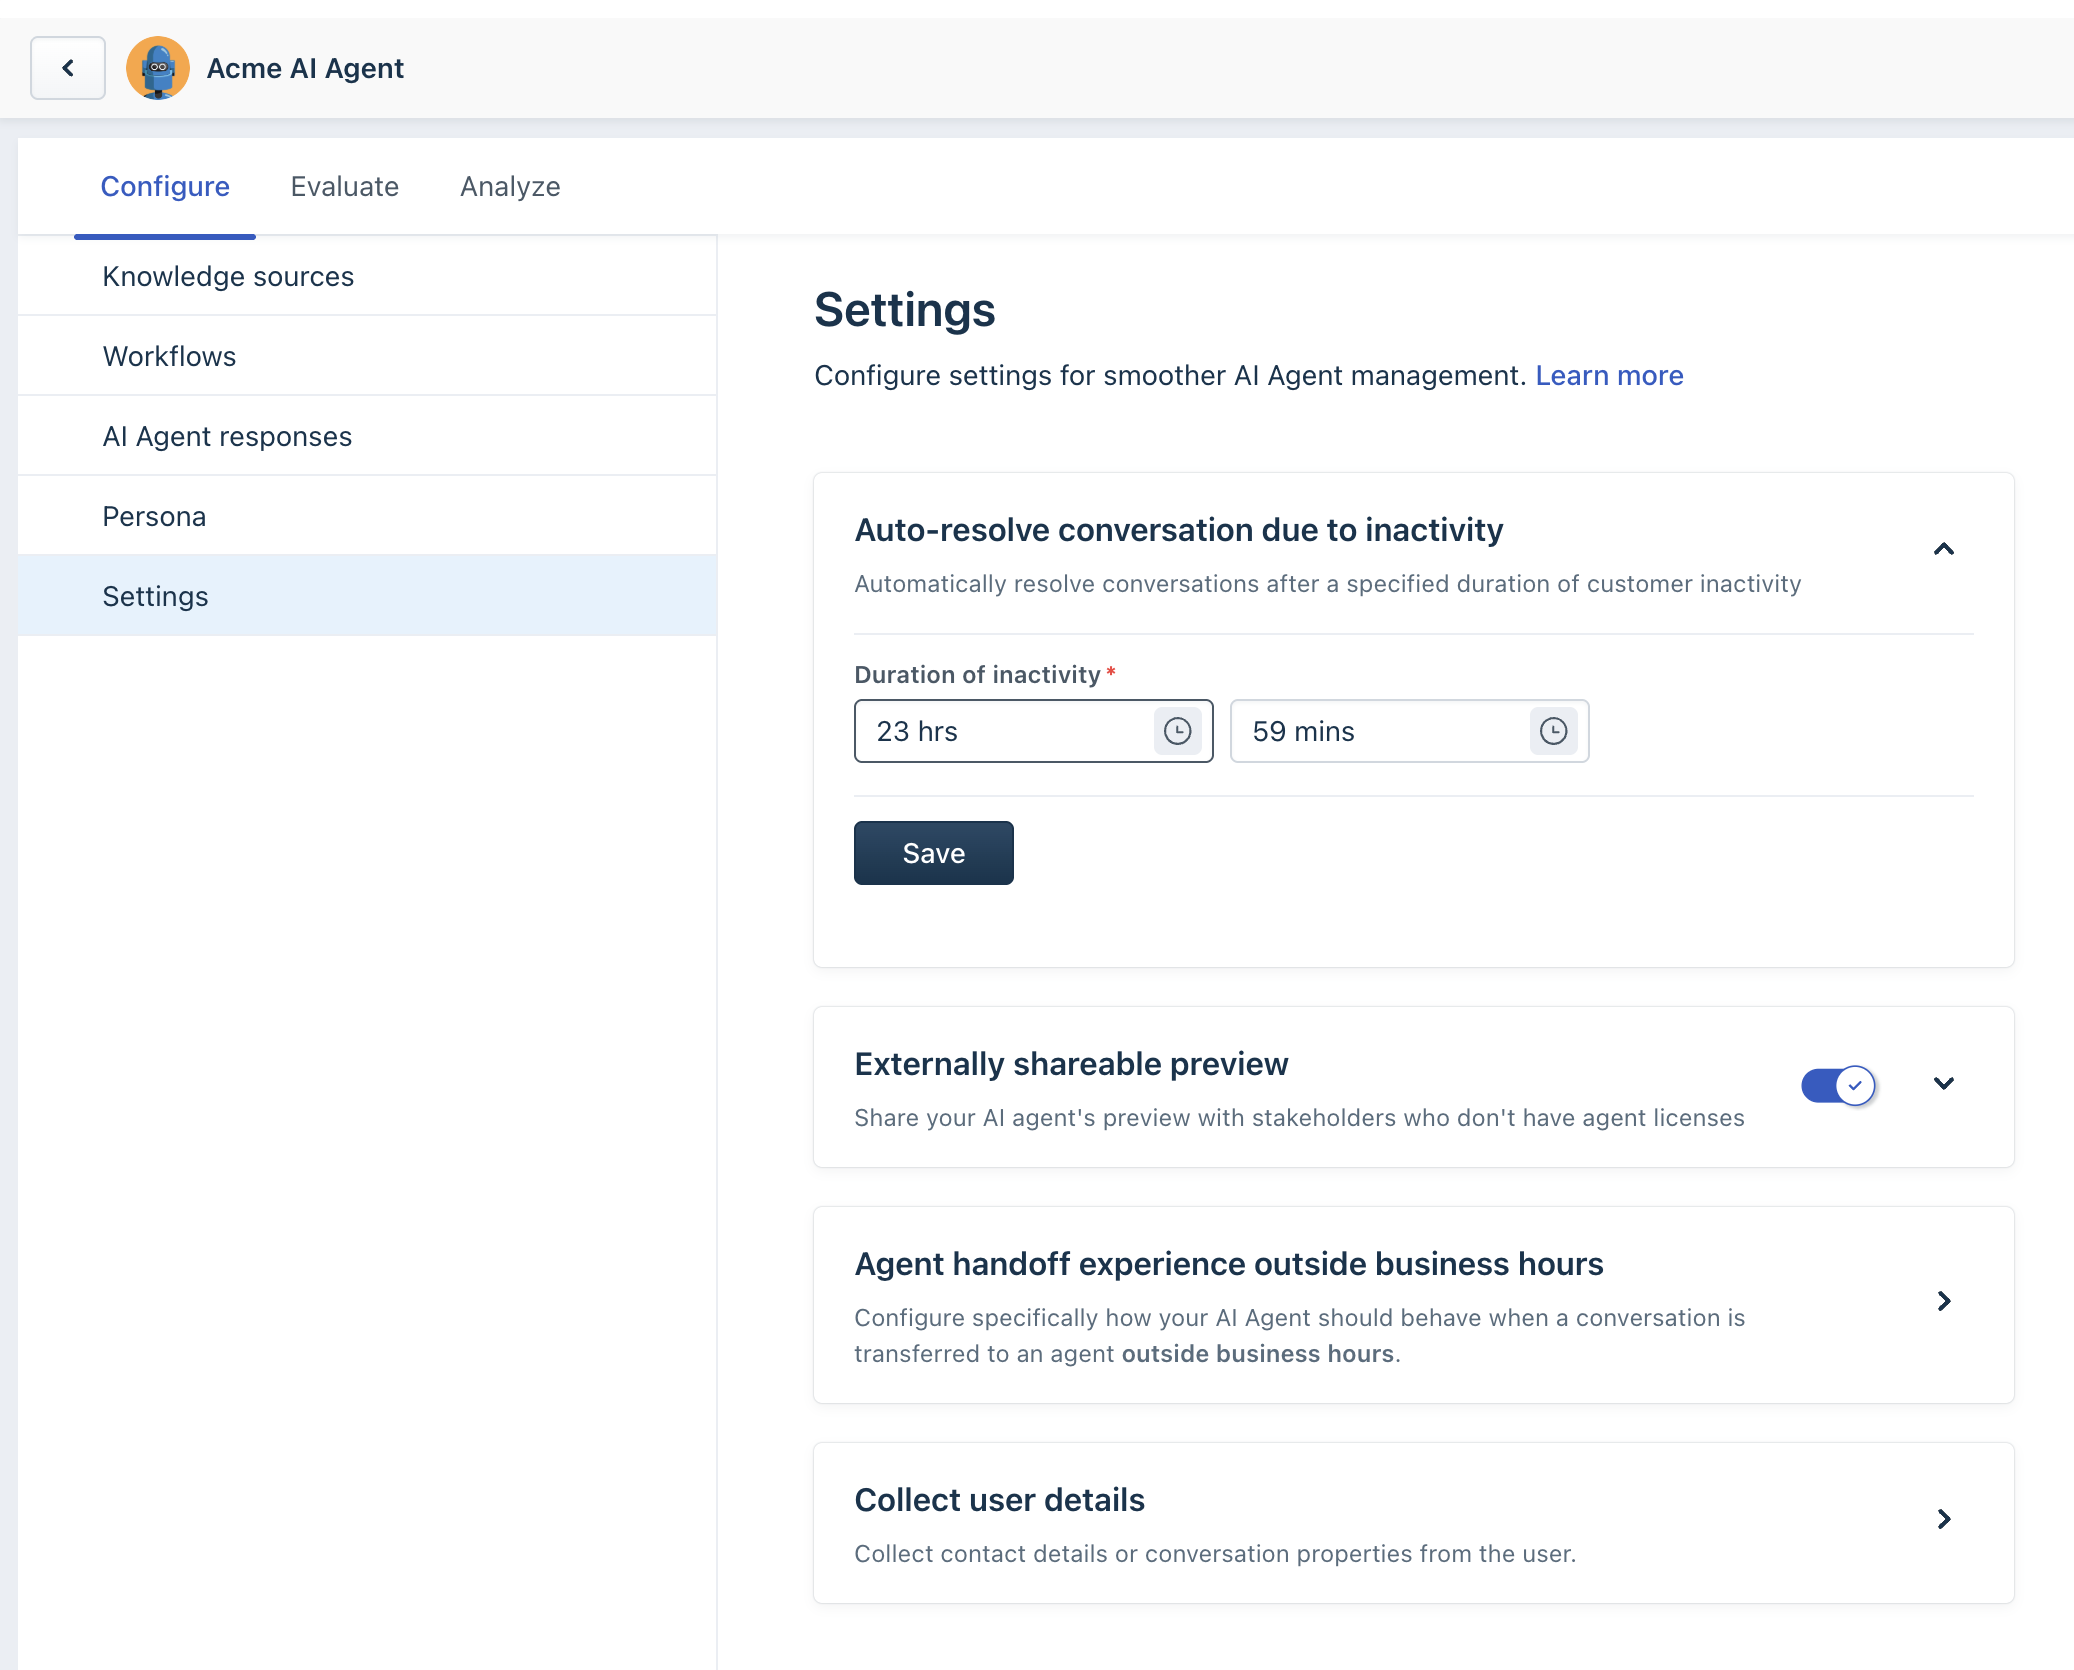
Task: Click the Acme AI Agent robot avatar
Action: 158,68
